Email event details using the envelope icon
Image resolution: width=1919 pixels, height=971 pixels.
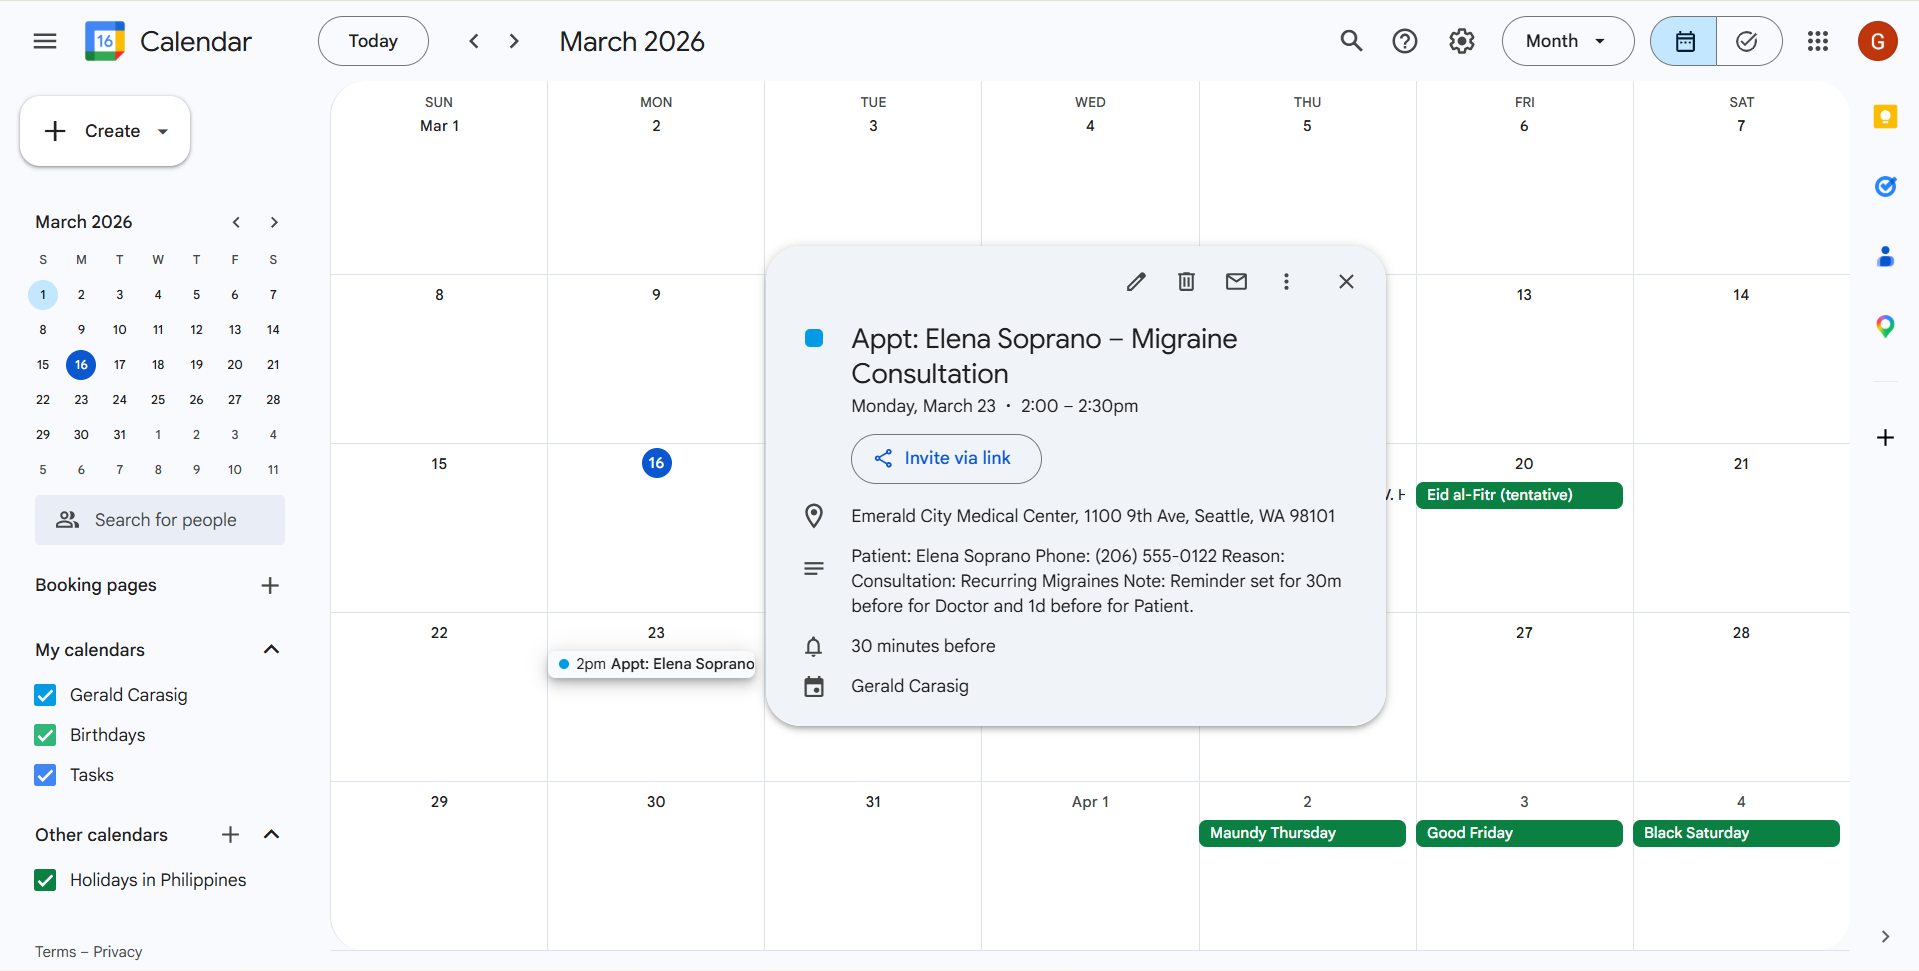pos(1236,282)
